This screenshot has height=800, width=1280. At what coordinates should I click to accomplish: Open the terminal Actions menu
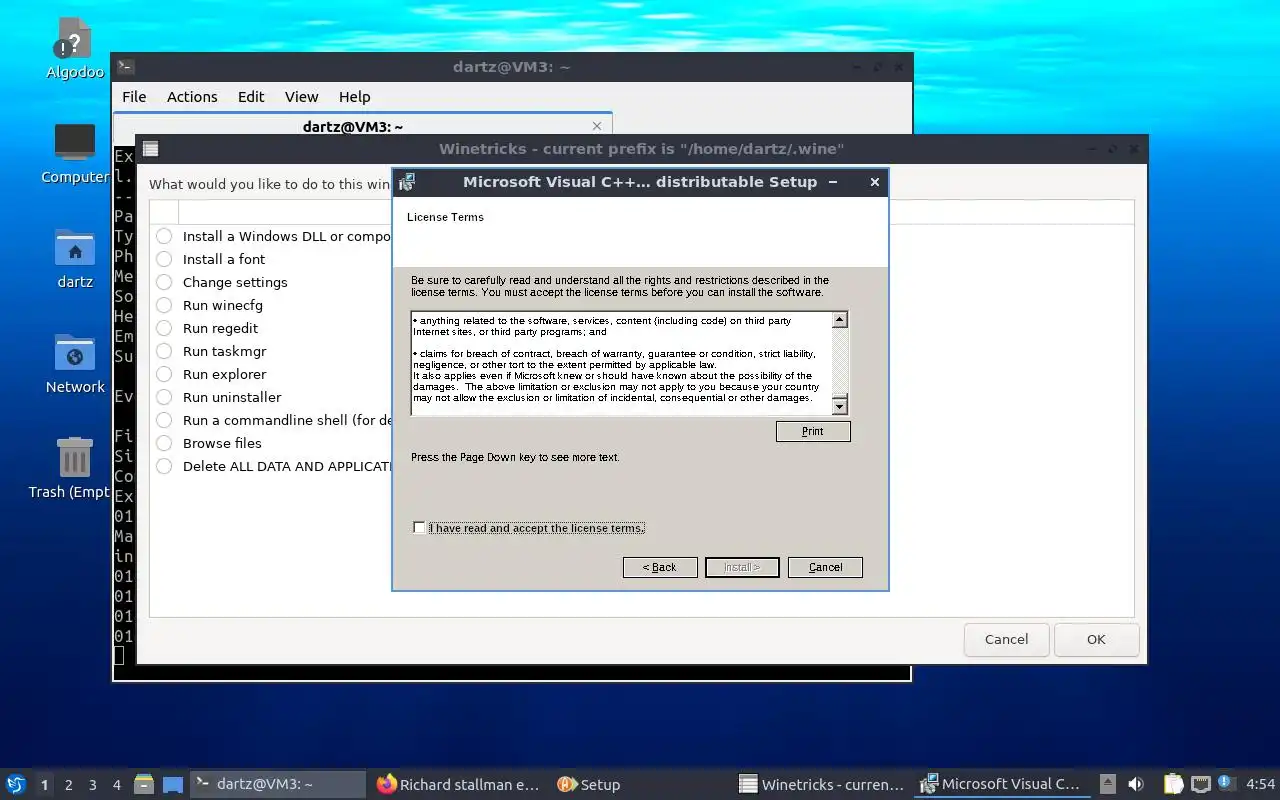192,97
